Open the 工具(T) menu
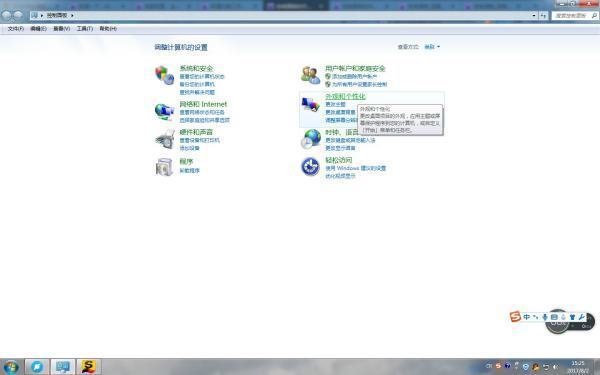 click(85, 29)
